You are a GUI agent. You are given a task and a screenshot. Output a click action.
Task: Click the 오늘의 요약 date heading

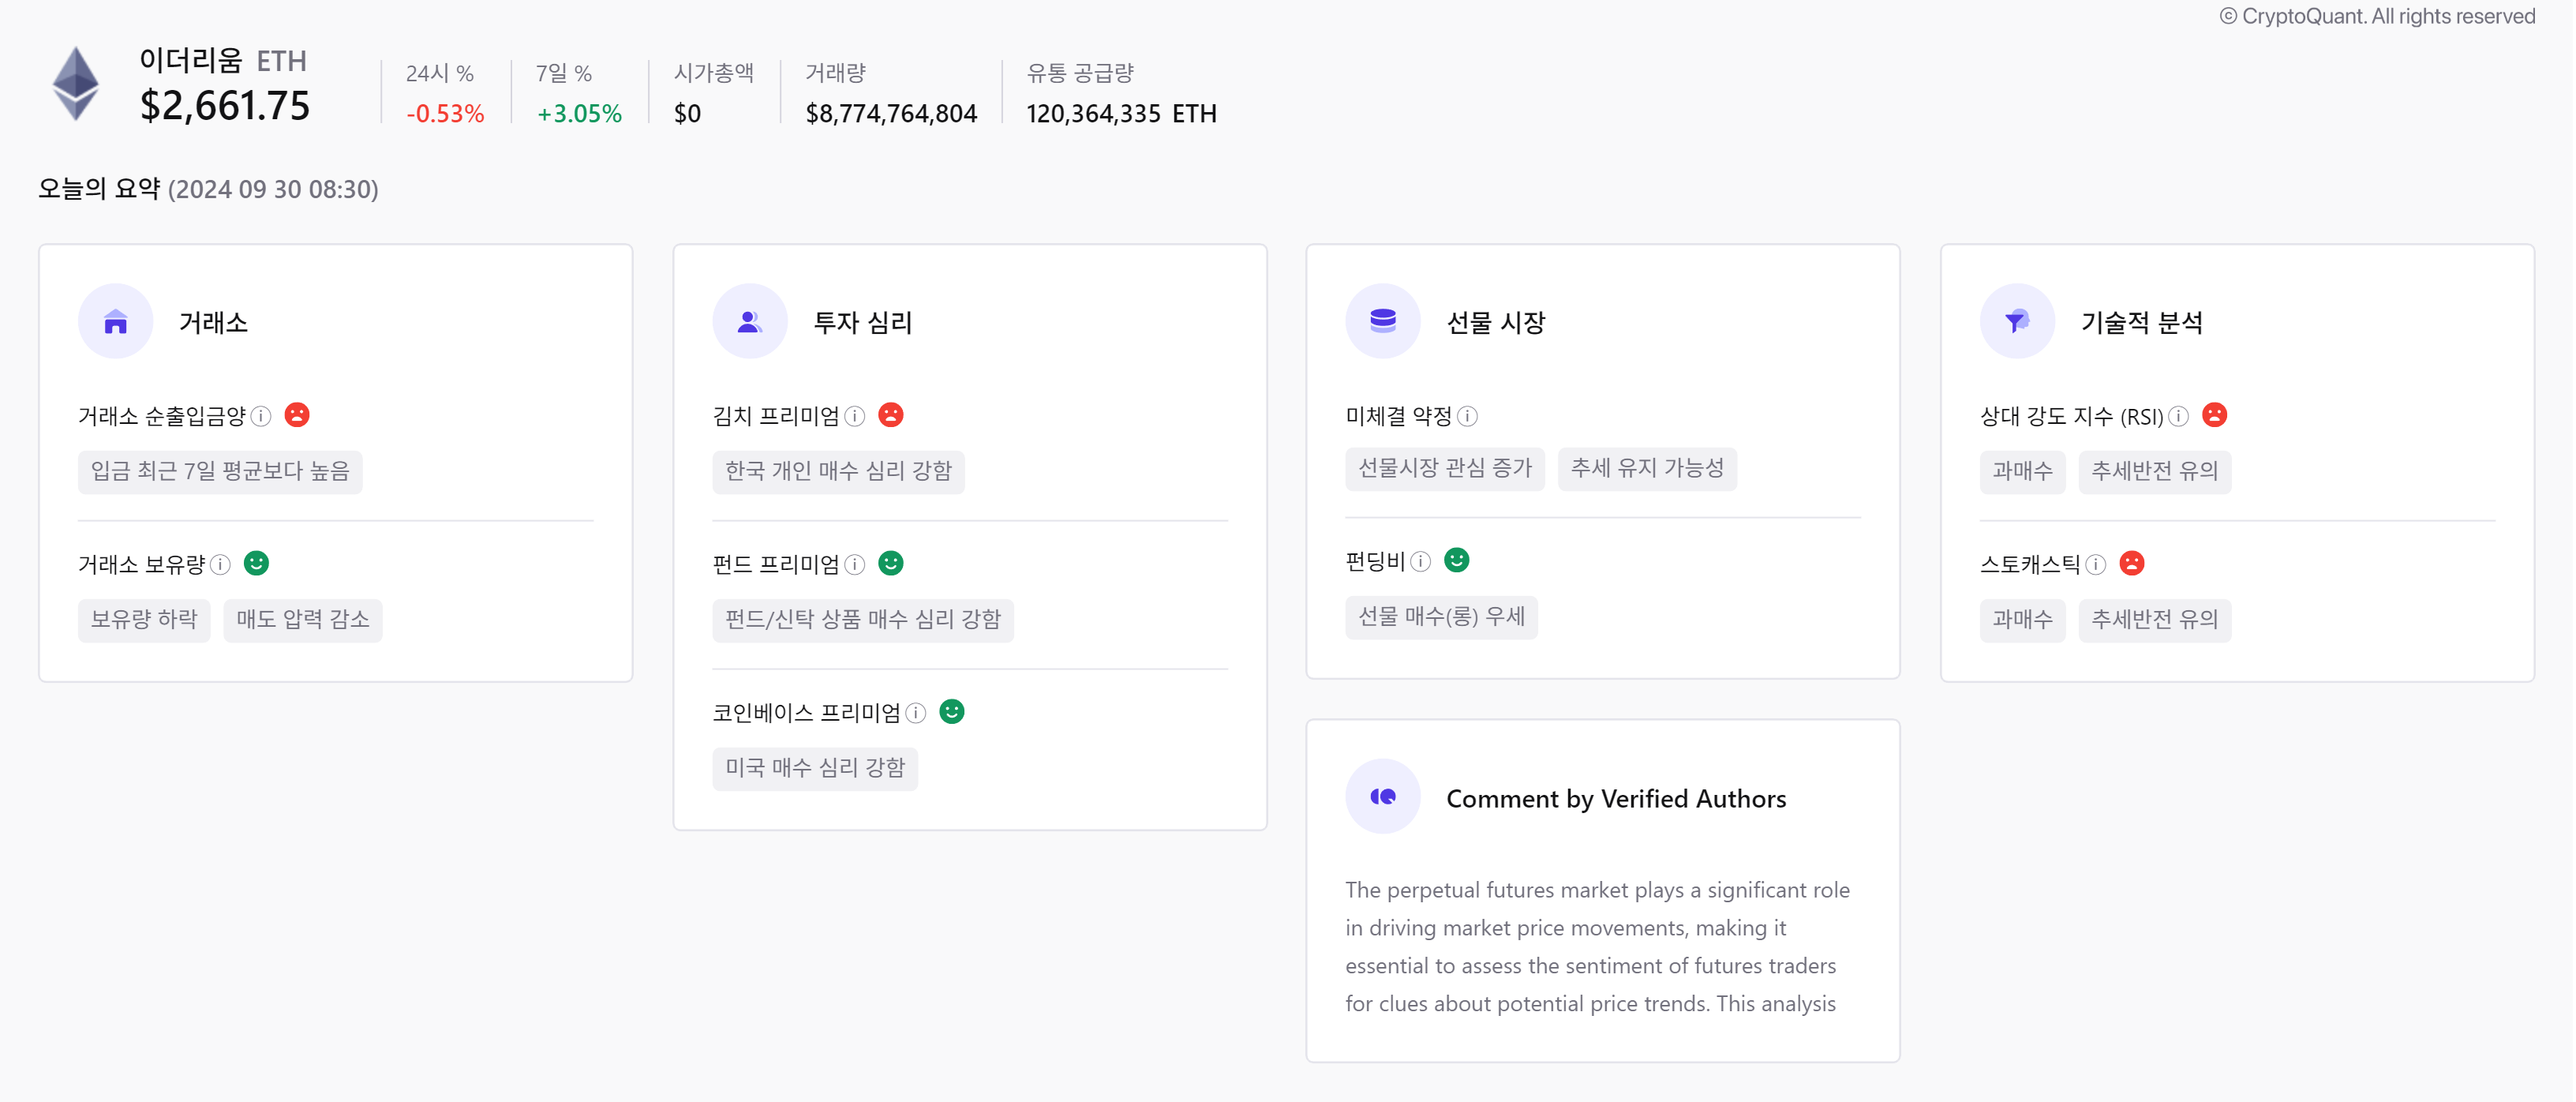pos(208,189)
